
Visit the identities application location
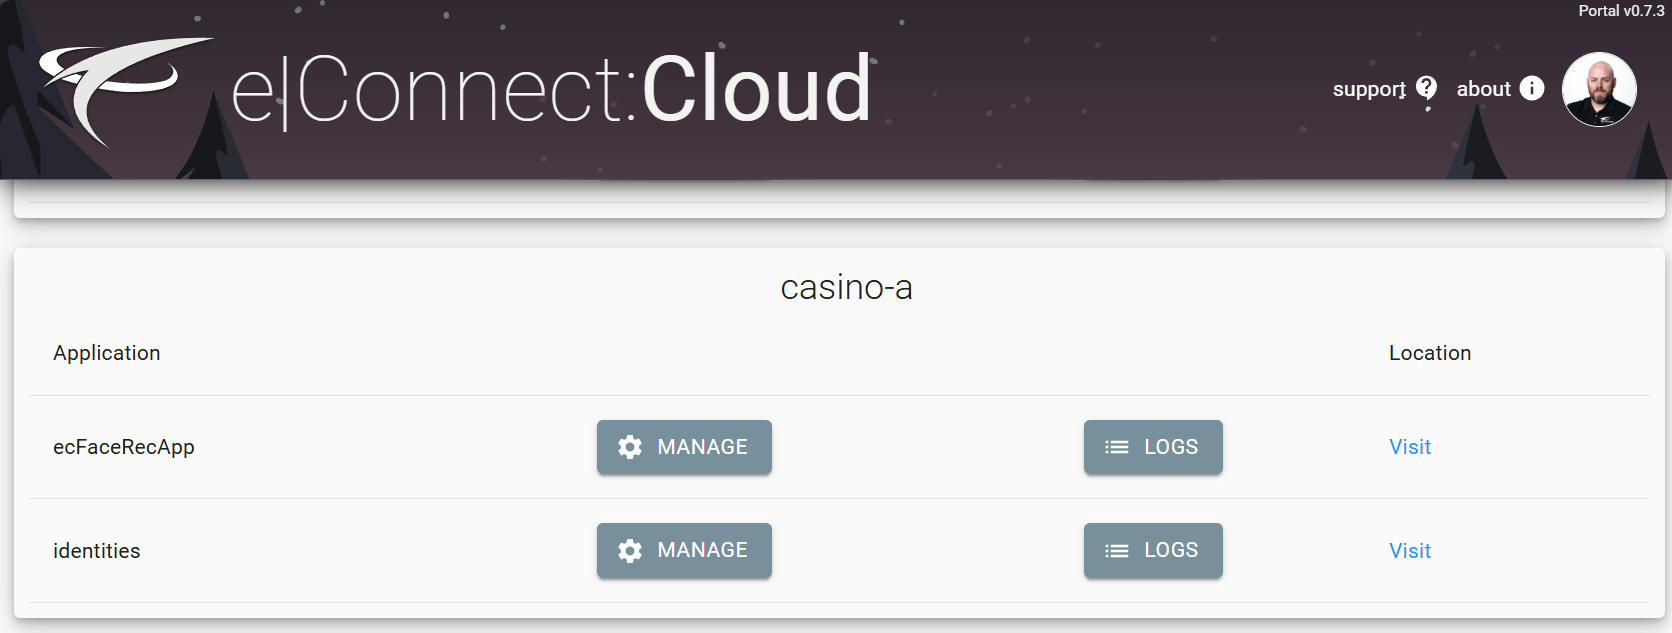[x=1409, y=550]
